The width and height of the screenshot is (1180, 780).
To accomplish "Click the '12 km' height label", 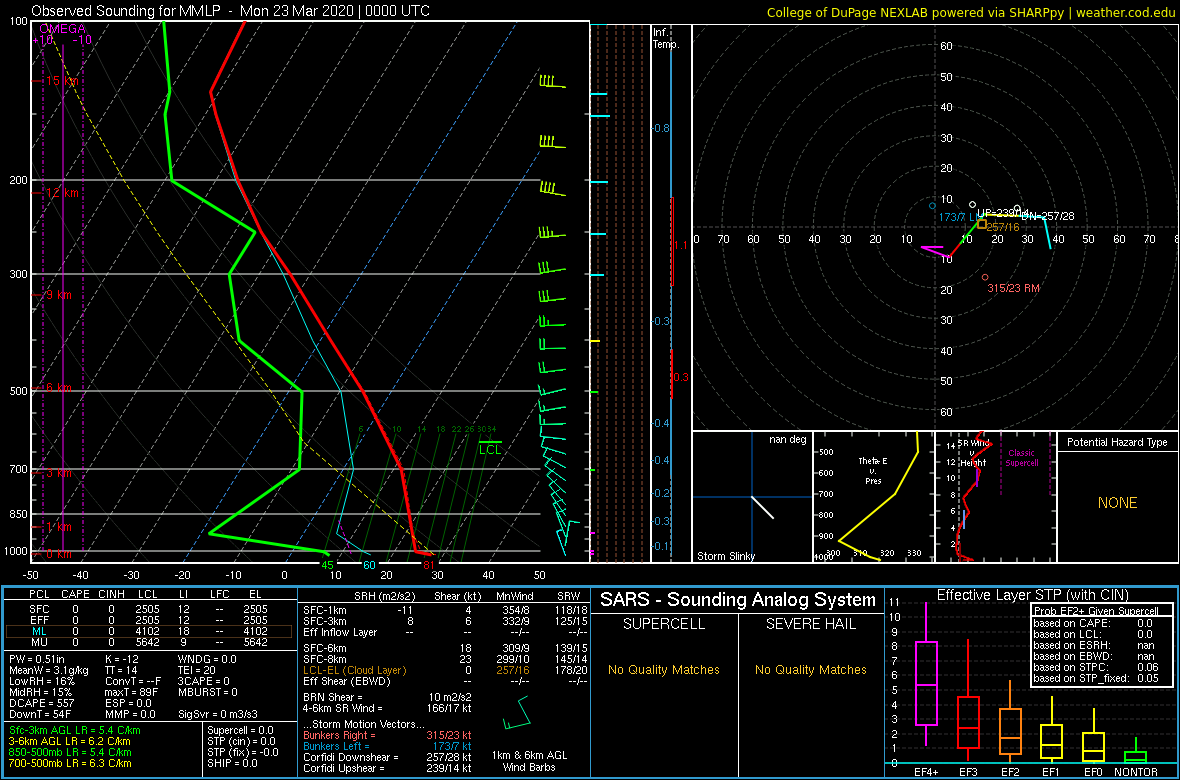I will [62, 193].
